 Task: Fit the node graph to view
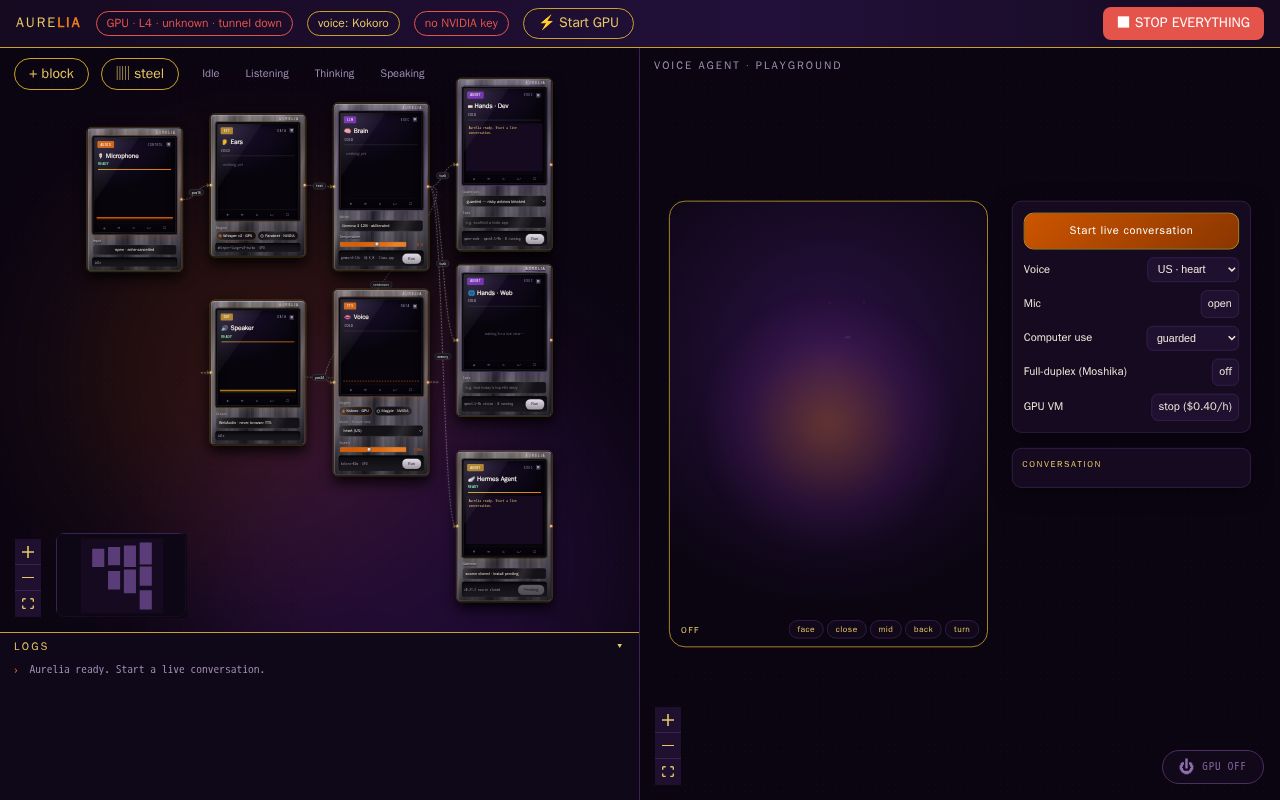coord(28,604)
